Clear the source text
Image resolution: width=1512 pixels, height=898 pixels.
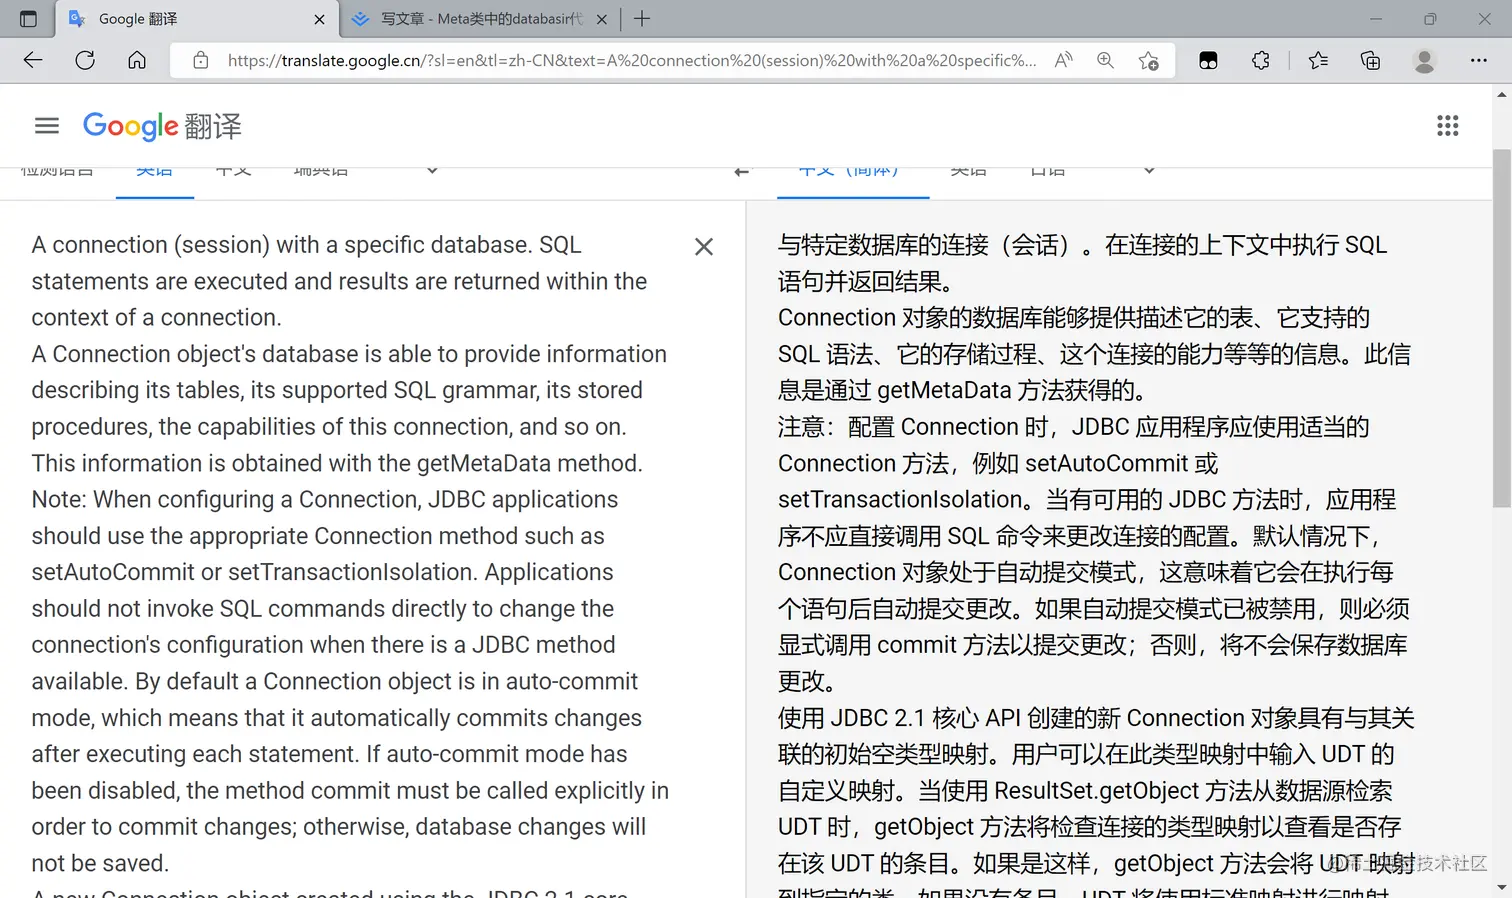coord(704,247)
